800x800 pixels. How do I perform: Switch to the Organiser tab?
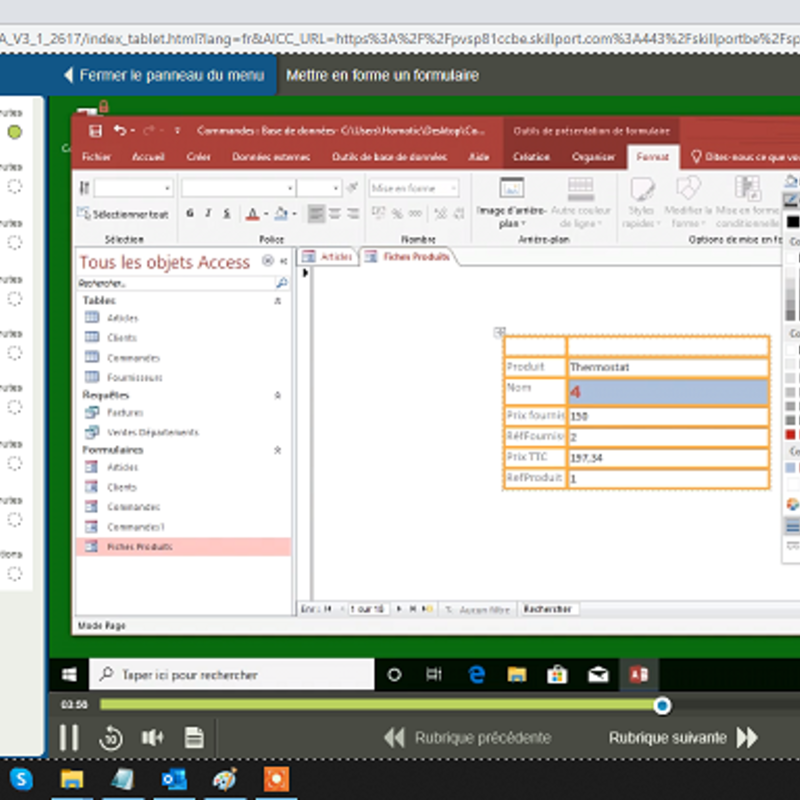pyautogui.click(x=593, y=157)
